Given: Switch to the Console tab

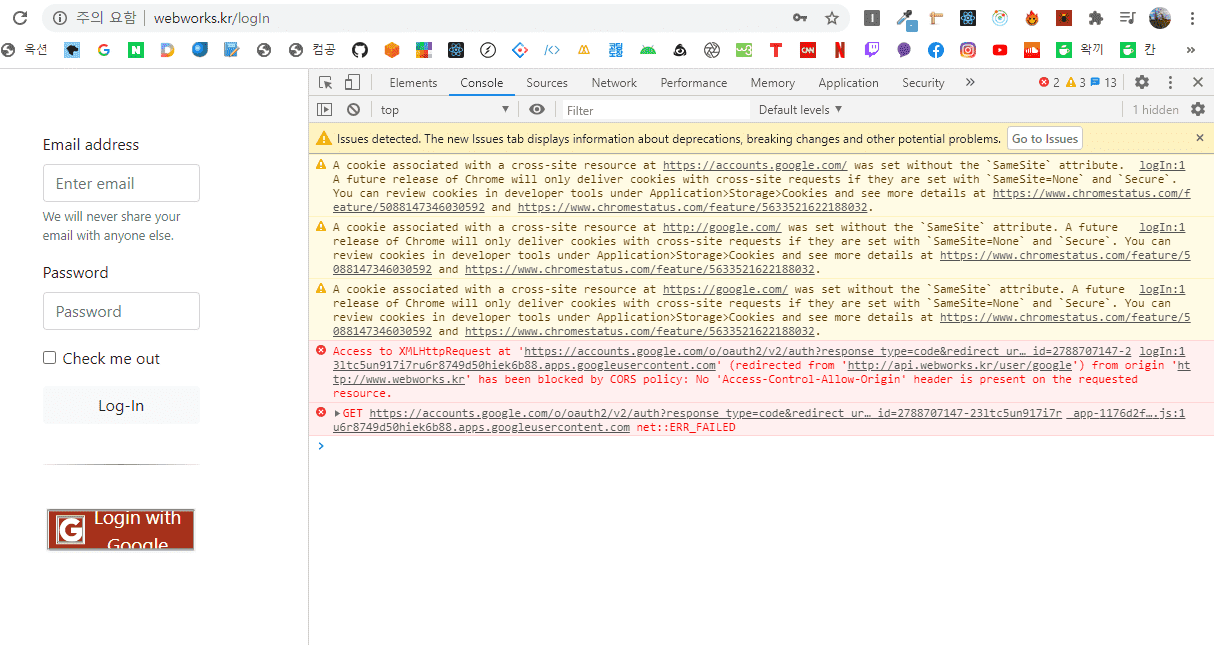Looking at the screenshot, I should pyautogui.click(x=482, y=83).
